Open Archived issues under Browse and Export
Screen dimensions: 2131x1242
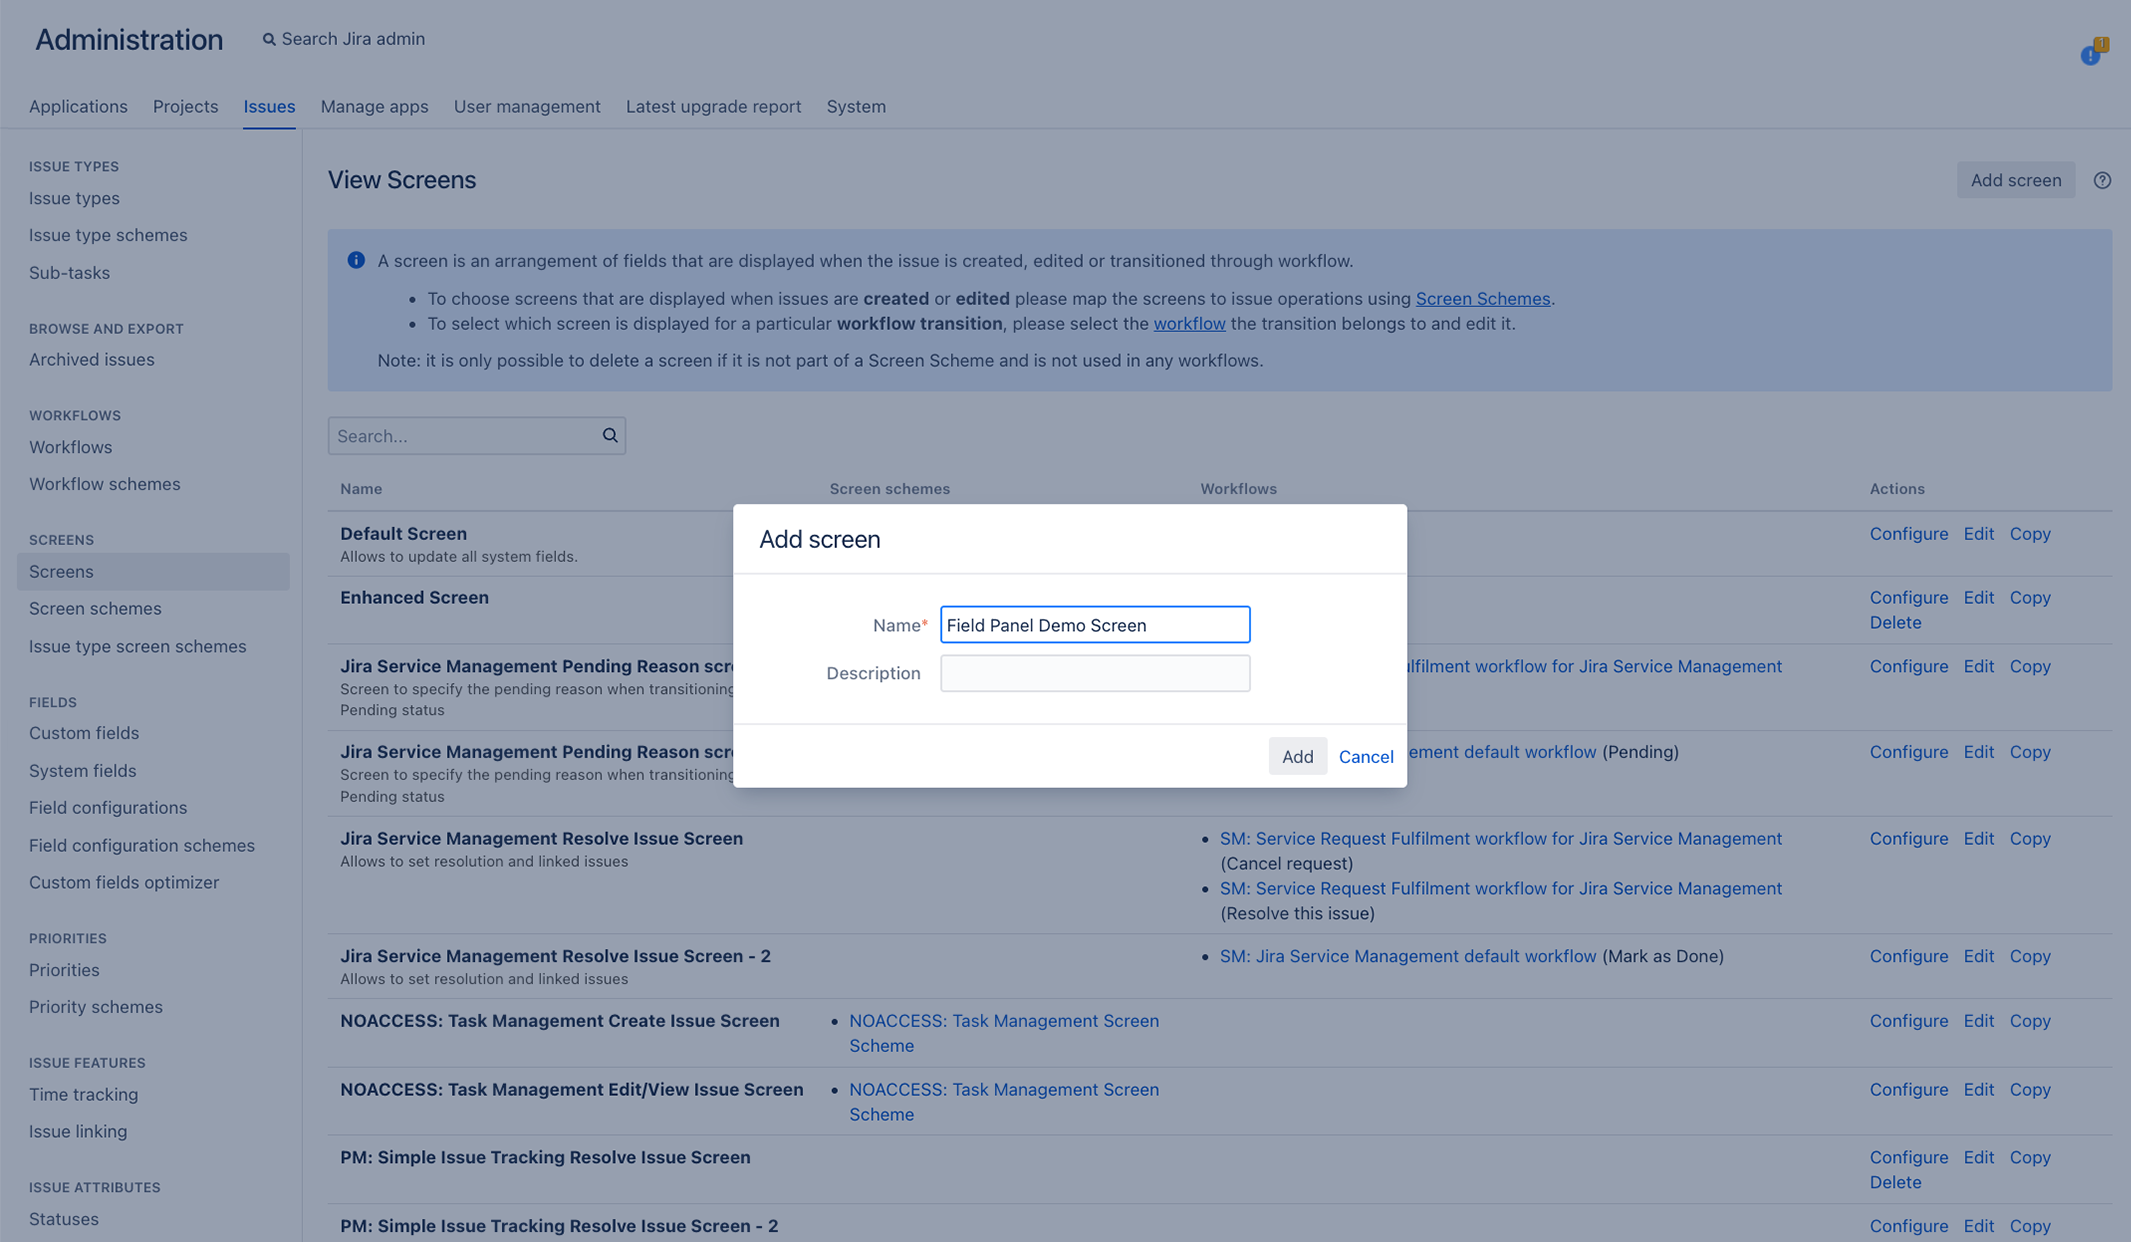[91, 359]
